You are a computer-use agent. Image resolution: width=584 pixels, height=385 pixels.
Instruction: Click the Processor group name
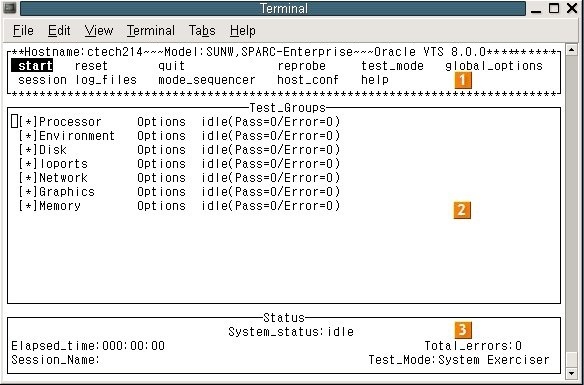[70, 122]
